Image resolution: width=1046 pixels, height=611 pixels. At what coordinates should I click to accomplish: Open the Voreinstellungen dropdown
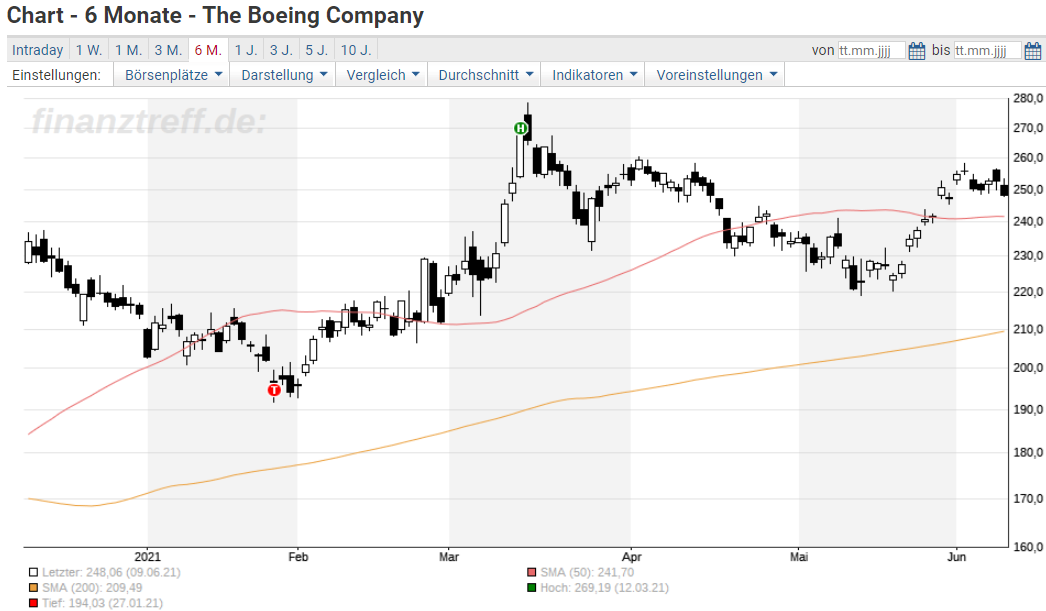716,75
